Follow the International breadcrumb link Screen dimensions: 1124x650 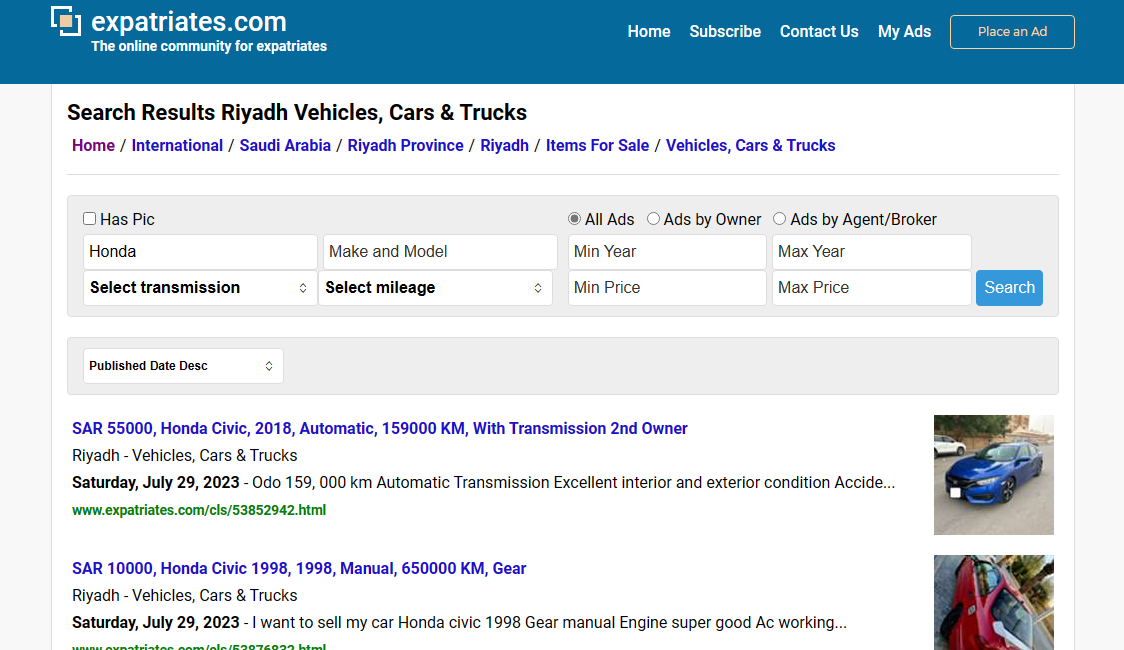point(177,145)
